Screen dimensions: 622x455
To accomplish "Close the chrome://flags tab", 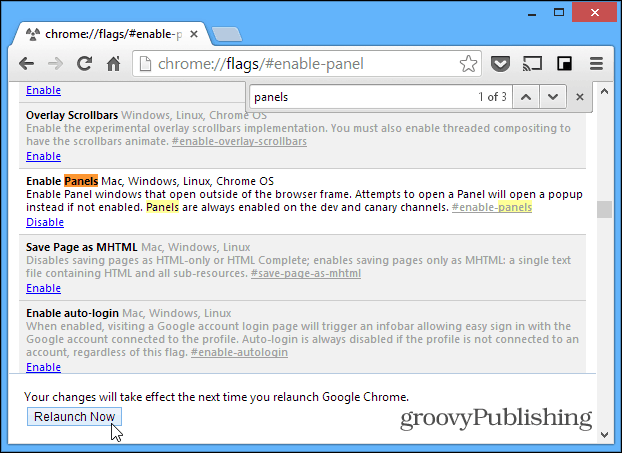I will pos(194,35).
